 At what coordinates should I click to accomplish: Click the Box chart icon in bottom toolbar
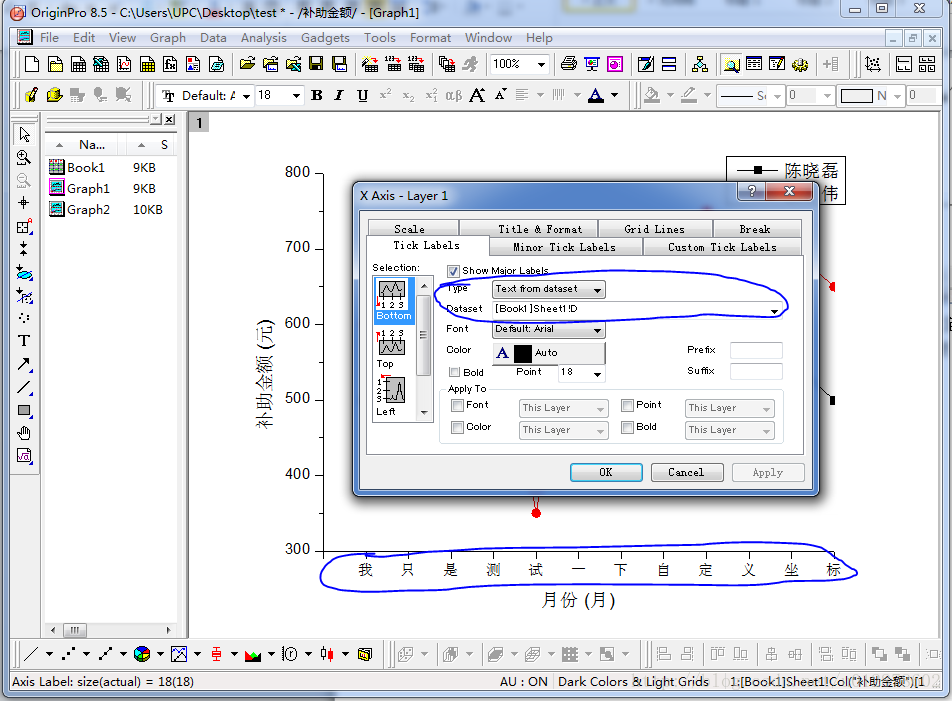pyautogui.click(x=216, y=654)
